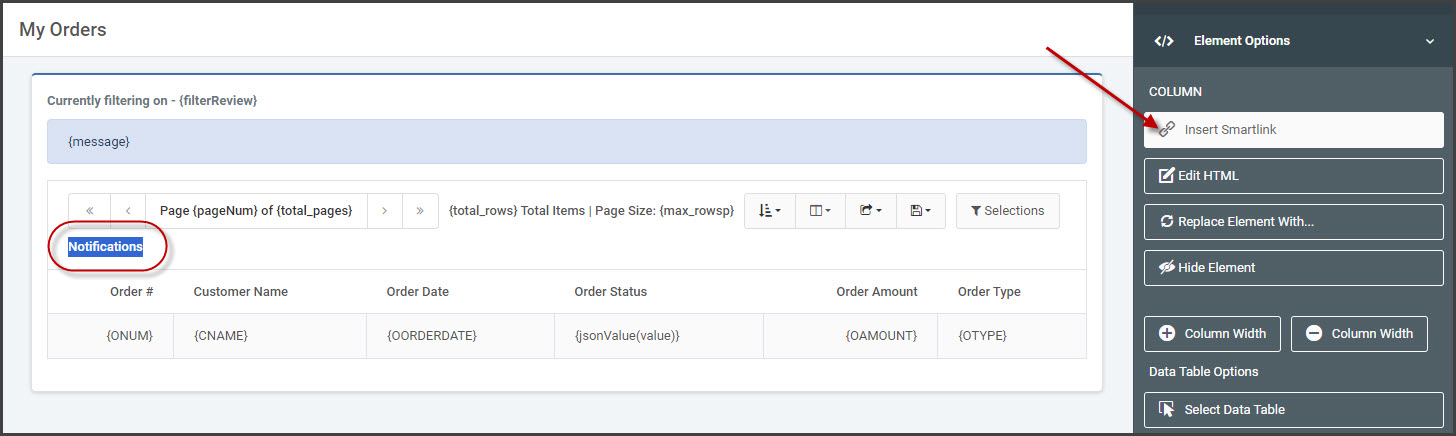Collapse the Element Options panel chevron

[x=1430, y=42]
